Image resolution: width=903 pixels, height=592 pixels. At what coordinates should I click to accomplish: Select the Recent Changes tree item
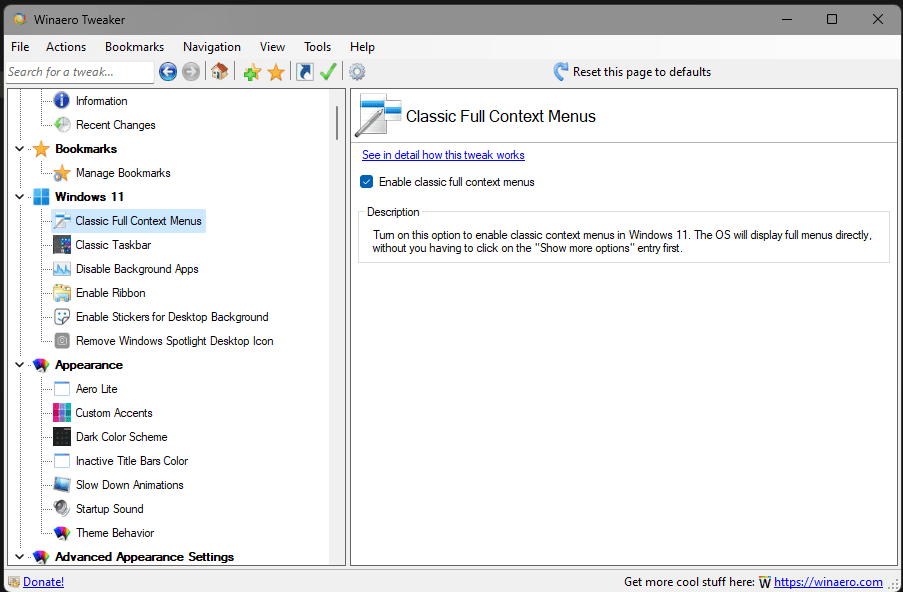click(x=115, y=125)
